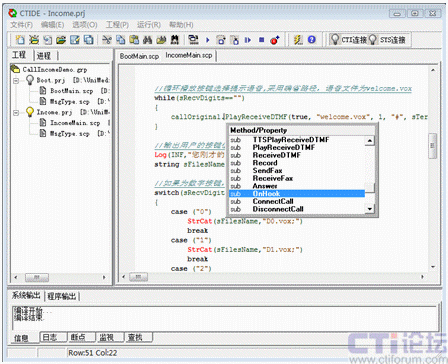Collapse the Boot.prj tree node

point(16,80)
